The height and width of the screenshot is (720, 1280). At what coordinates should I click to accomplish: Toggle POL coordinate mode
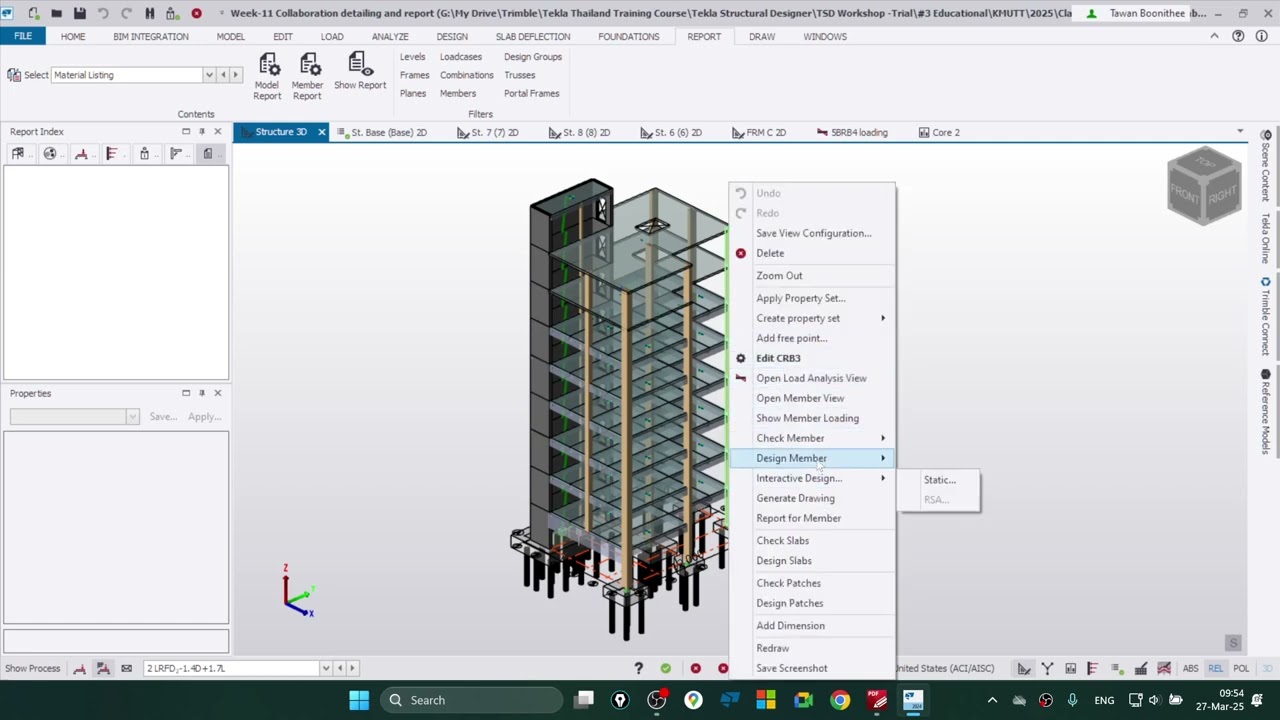pos(1241,668)
